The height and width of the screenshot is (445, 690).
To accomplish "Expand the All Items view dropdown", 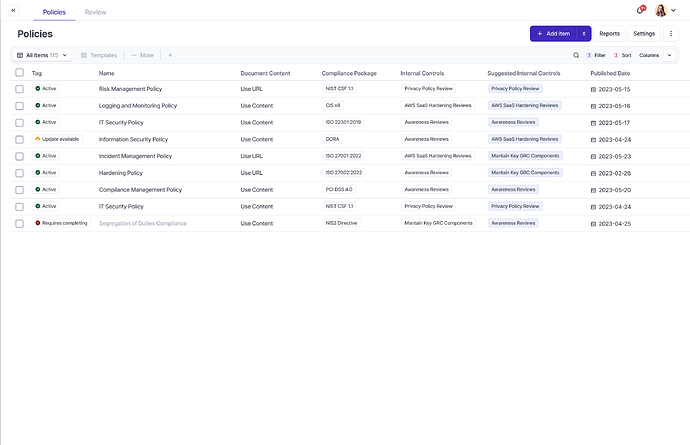I will coord(43,55).
